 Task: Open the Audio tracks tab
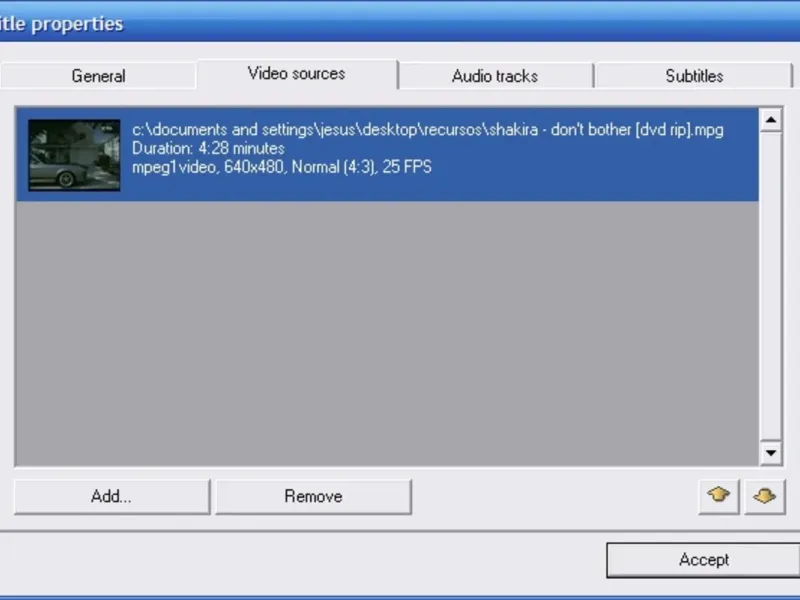[495, 76]
